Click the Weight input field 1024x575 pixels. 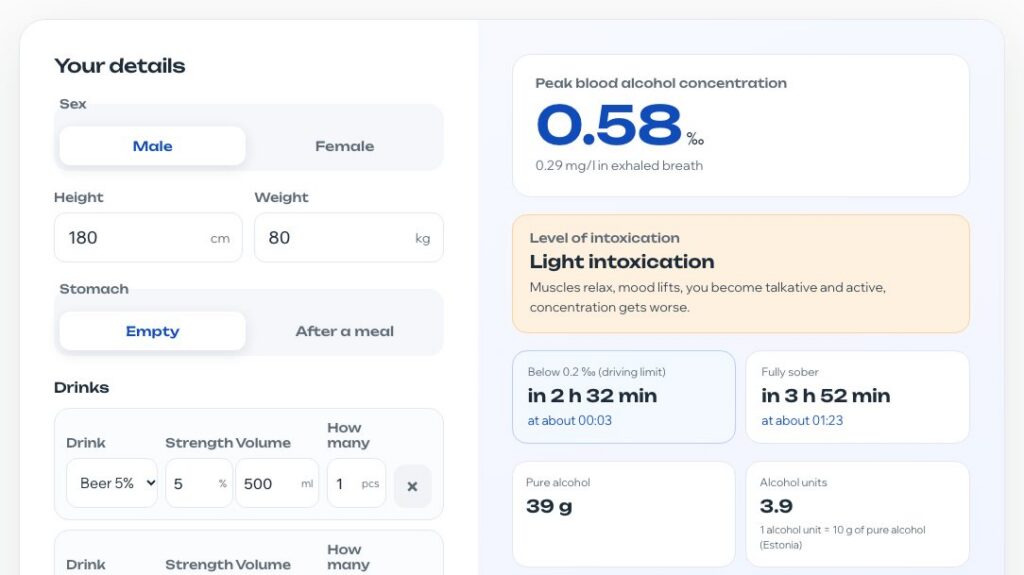tap(349, 238)
